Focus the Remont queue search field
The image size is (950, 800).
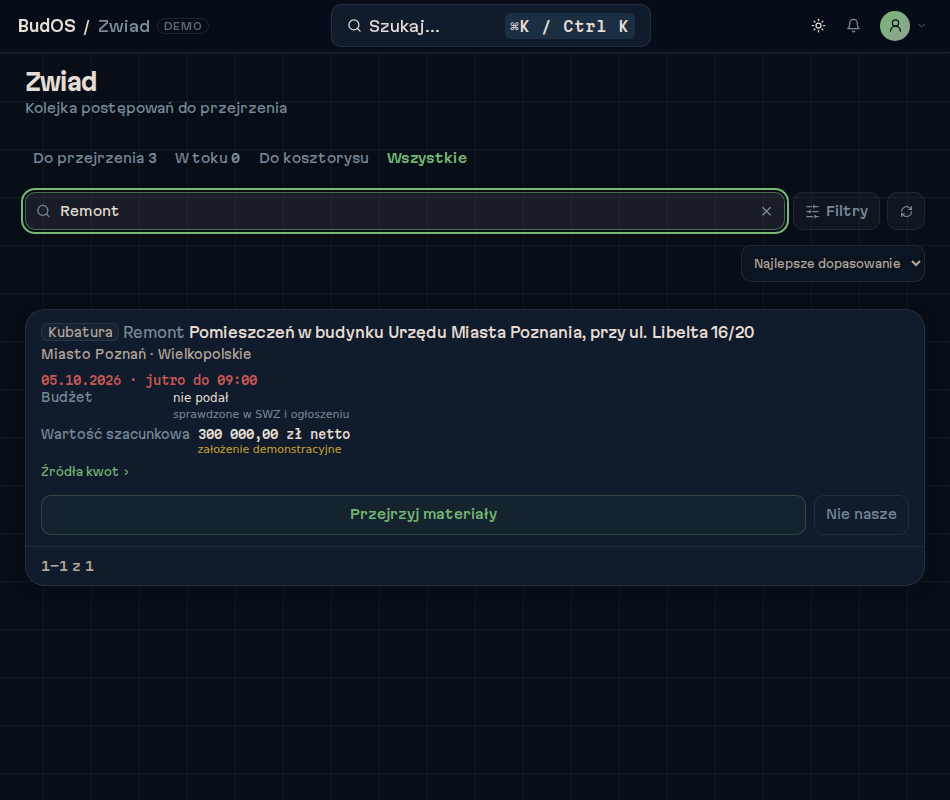[x=405, y=211]
